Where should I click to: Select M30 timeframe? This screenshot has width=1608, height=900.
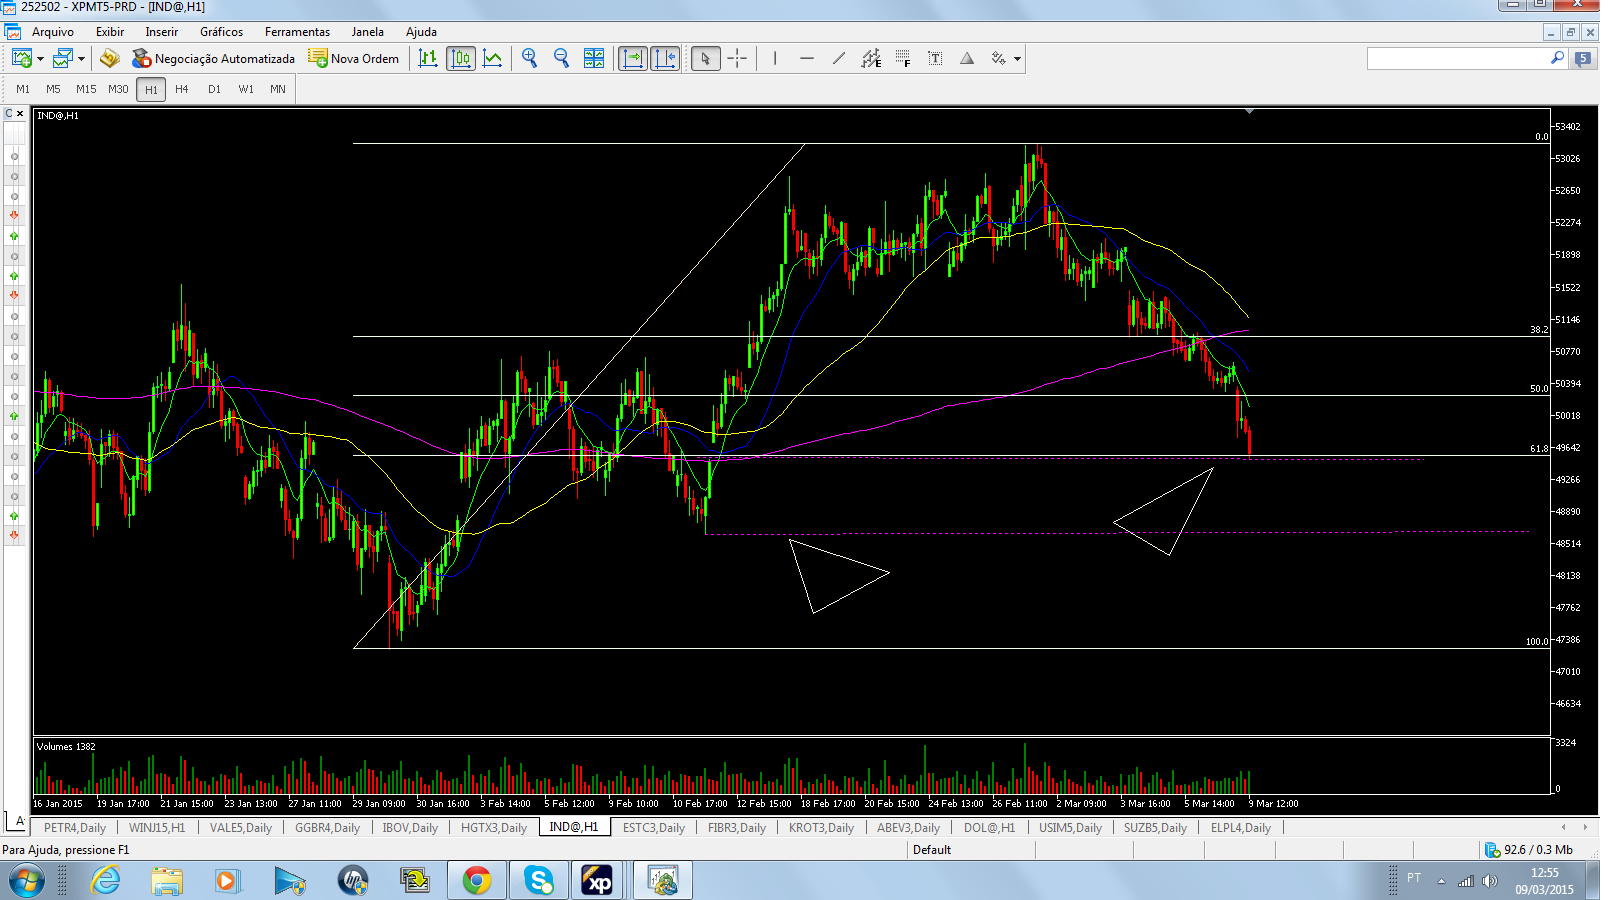click(x=118, y=89)
